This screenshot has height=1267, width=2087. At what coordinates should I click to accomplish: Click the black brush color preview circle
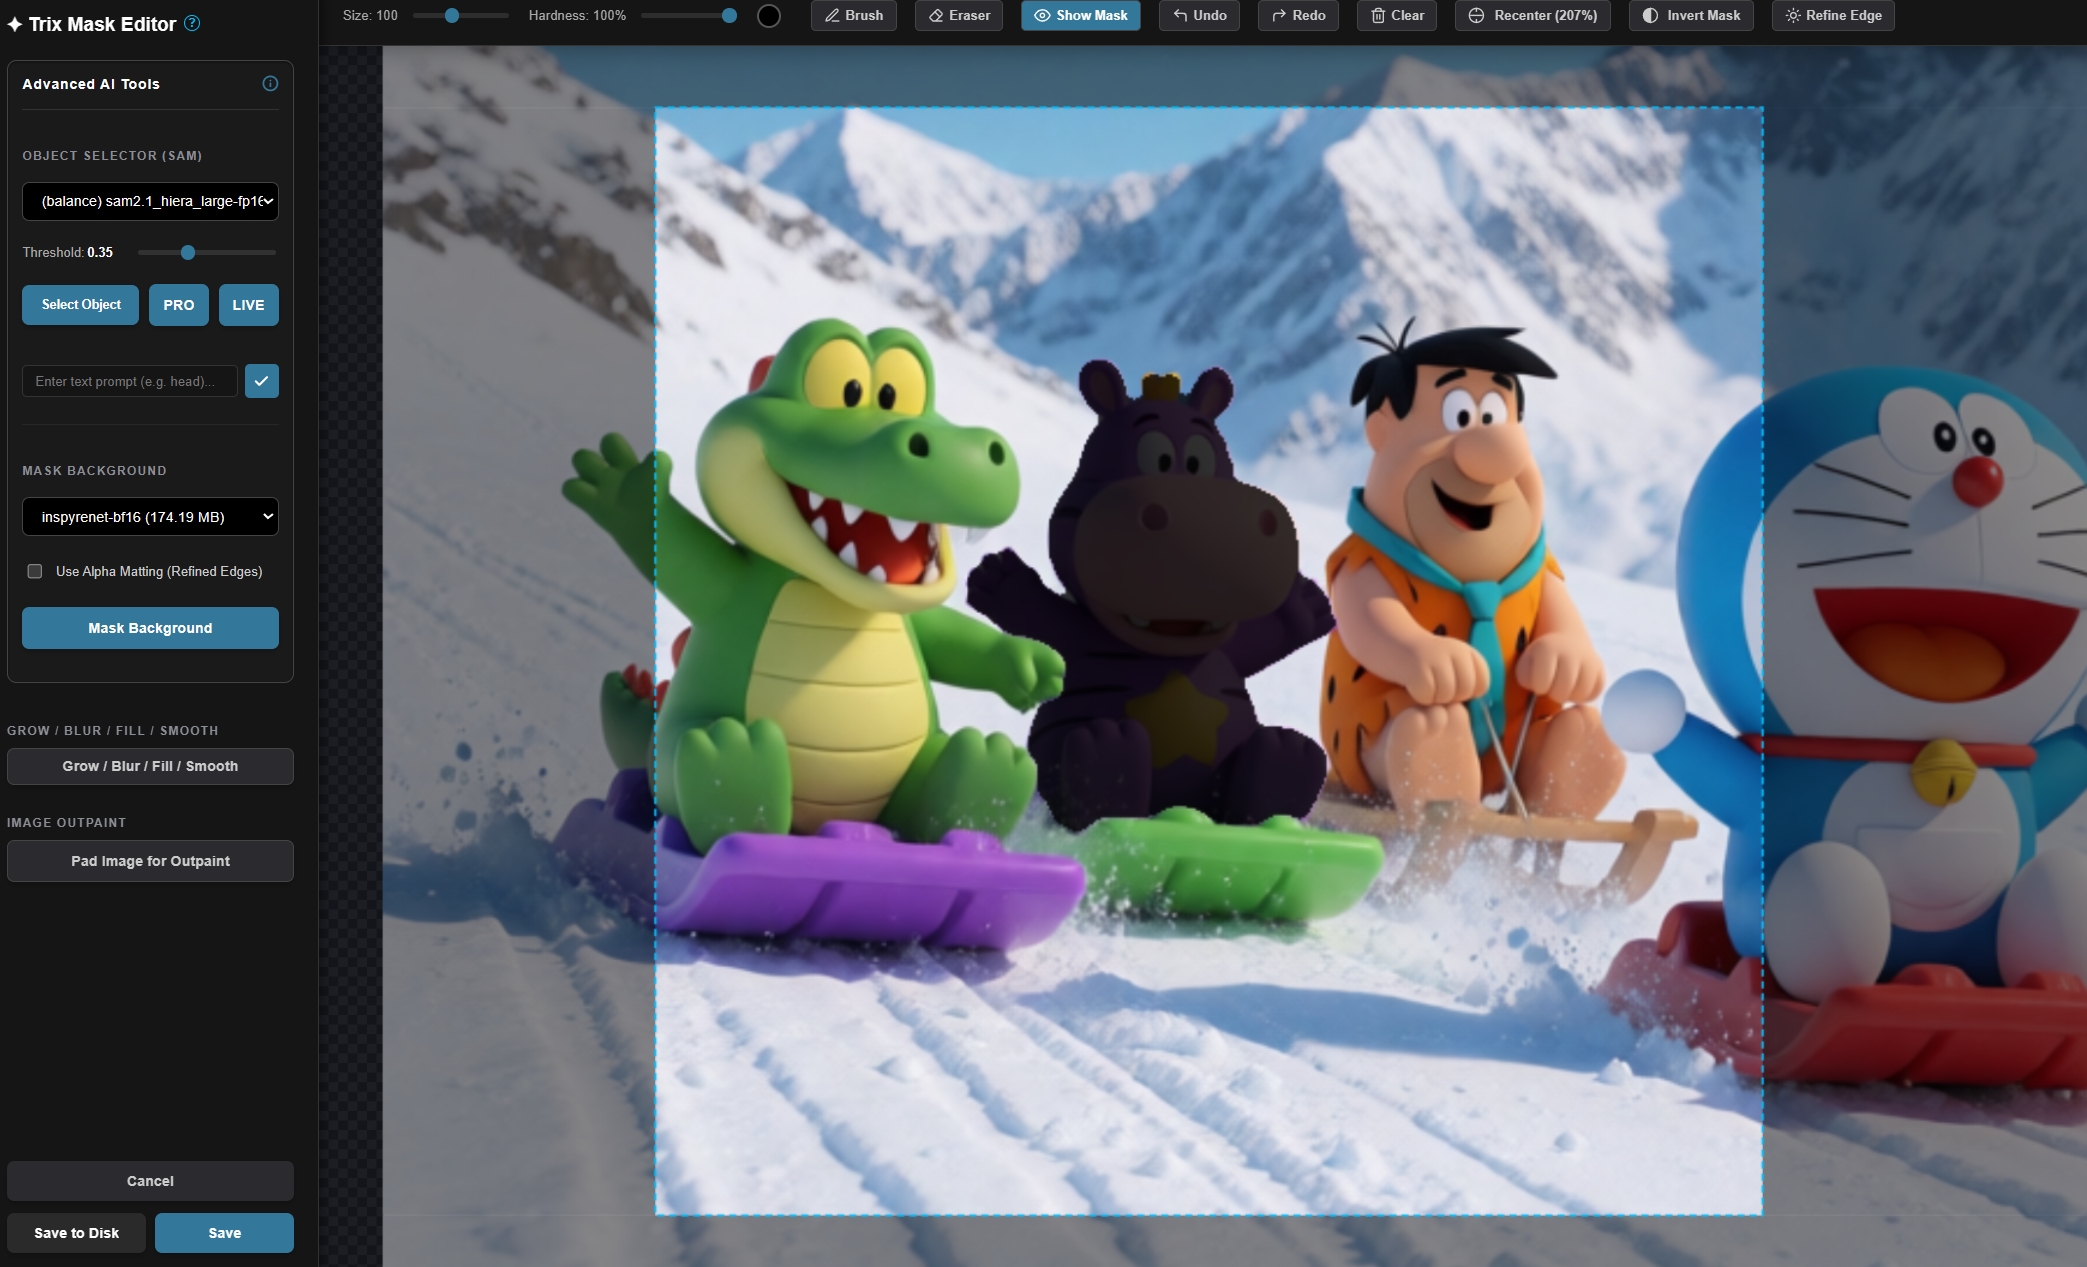pos(768,16)
